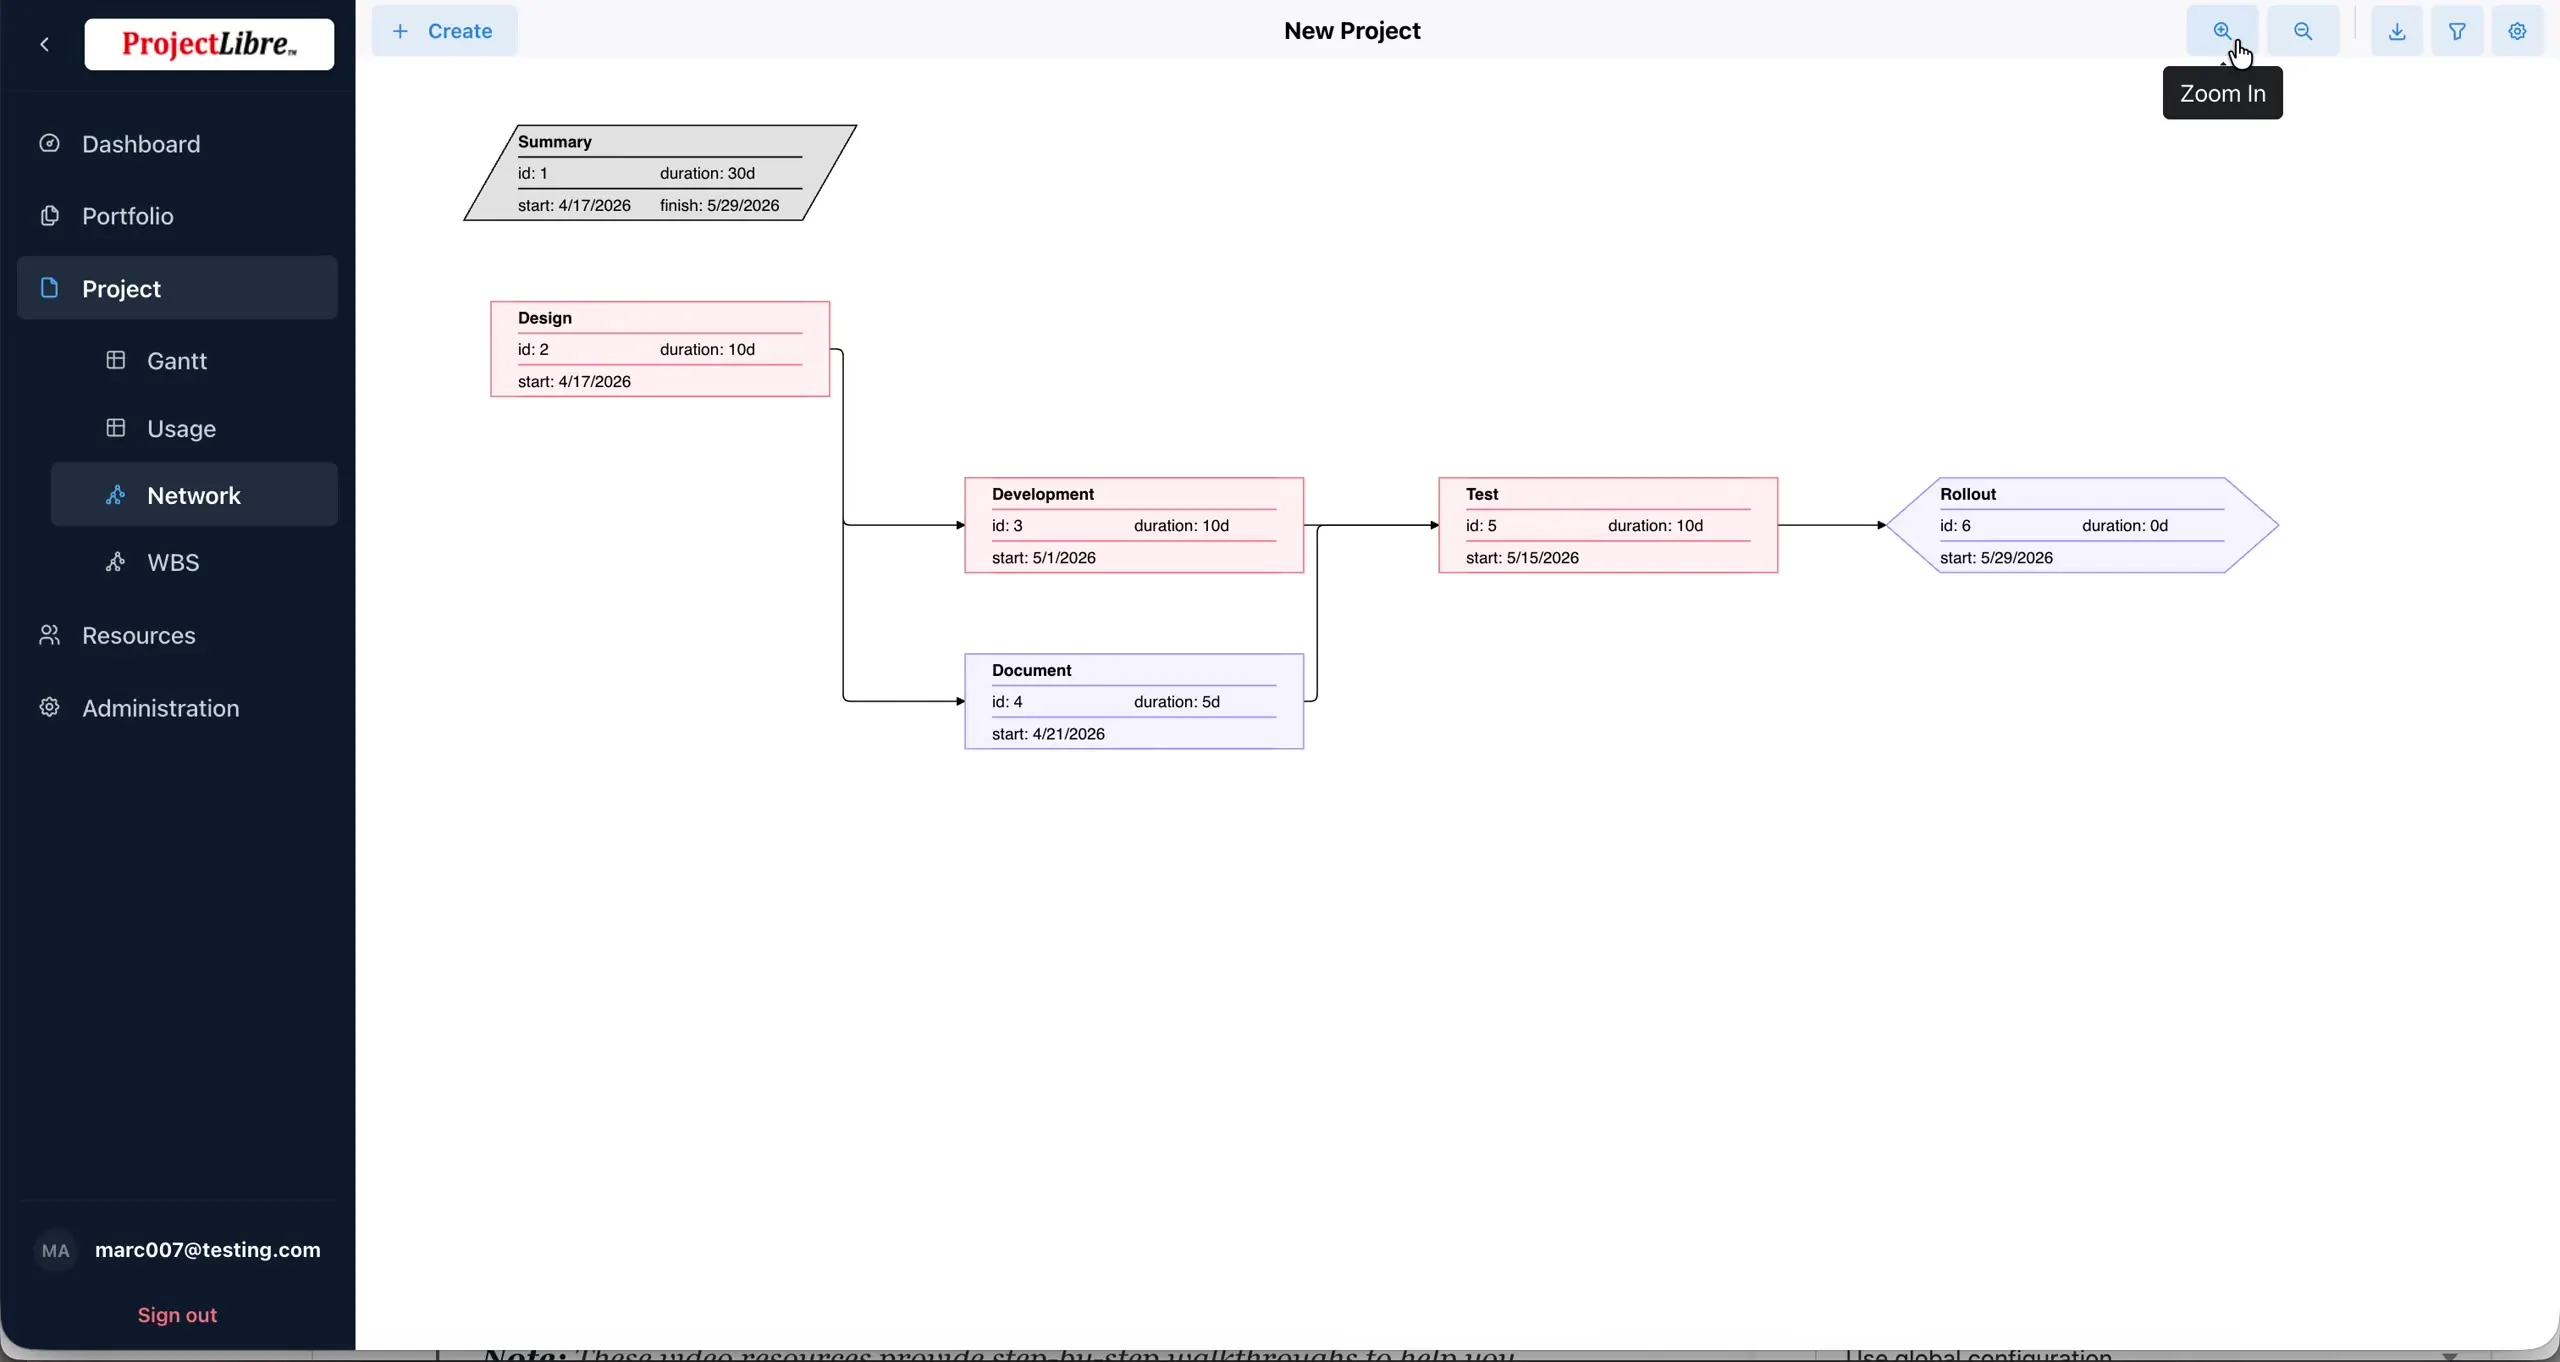The height and width of the screenshot is (1362, 2560).
Task: Click 'start: 5/15/2026' in Test node
Action: (1523, 557)
